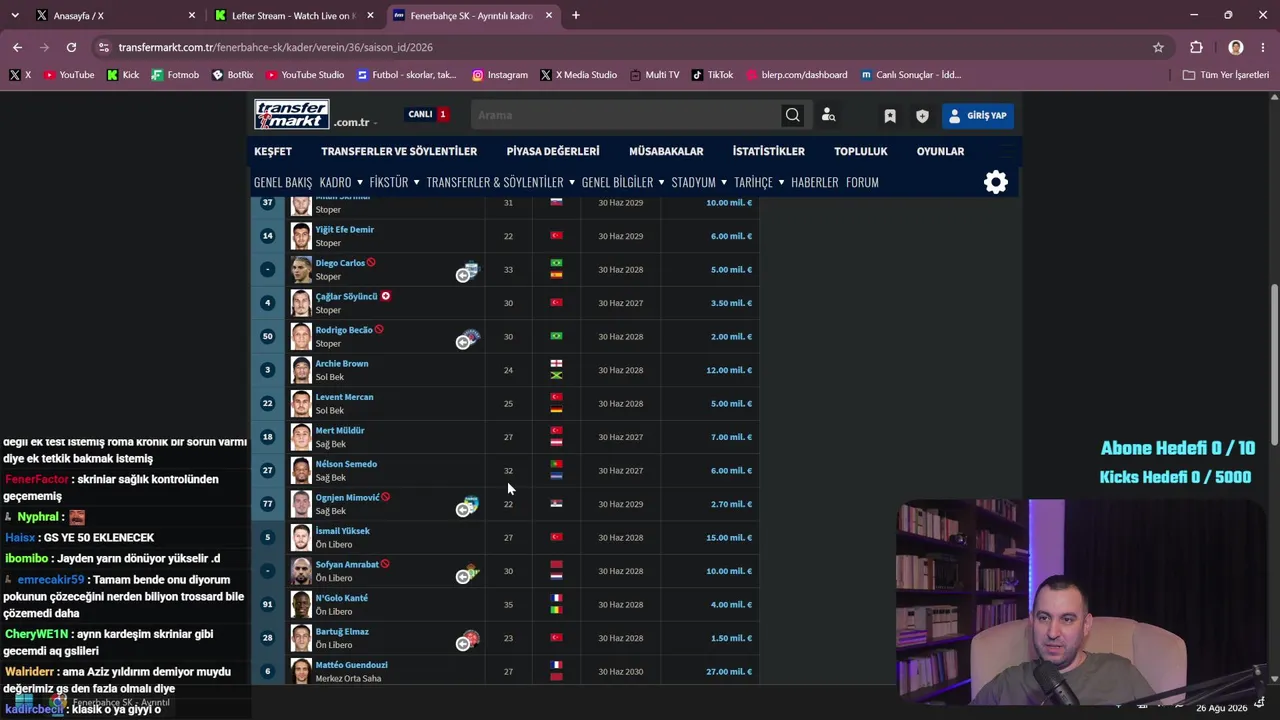The image size is (1280, 720).
Task: Click the Arama search field
Action: pyautogui.click(x=627, y=115)
